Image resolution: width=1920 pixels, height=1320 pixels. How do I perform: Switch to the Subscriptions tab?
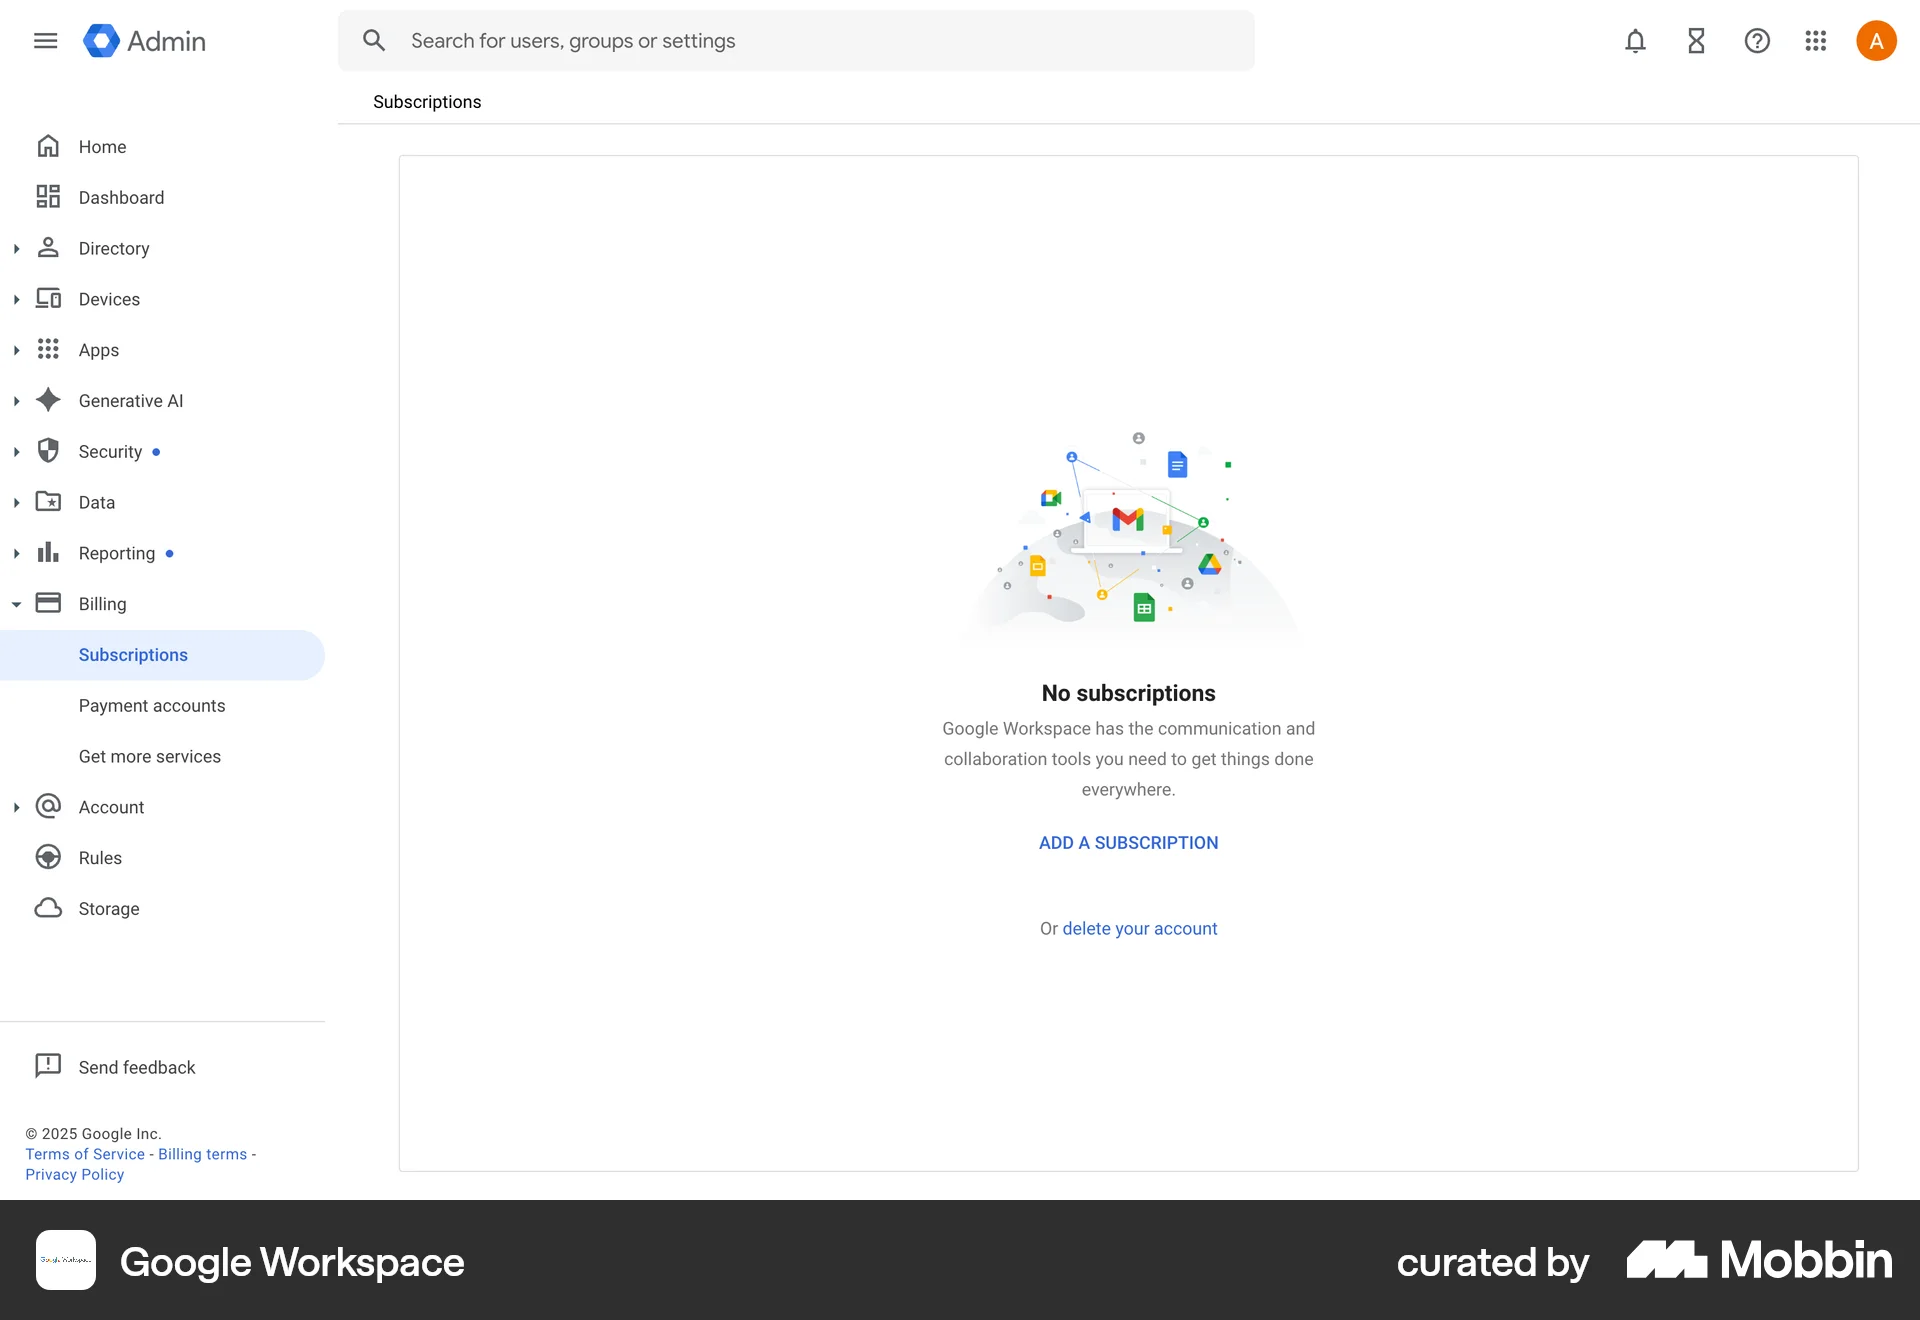click(427, 101)
